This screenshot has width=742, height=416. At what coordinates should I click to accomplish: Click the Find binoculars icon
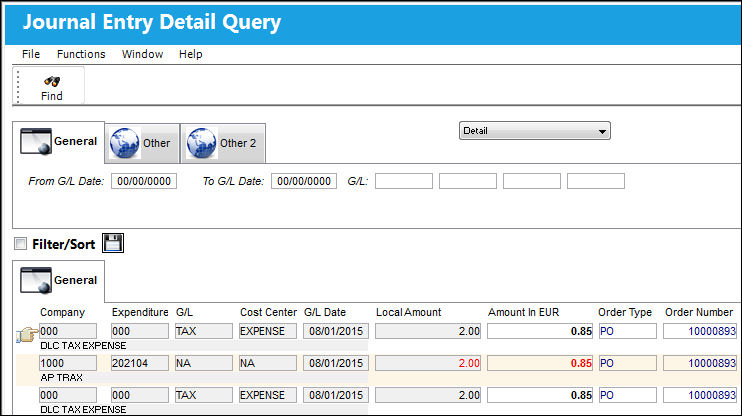tap(52, 81)
